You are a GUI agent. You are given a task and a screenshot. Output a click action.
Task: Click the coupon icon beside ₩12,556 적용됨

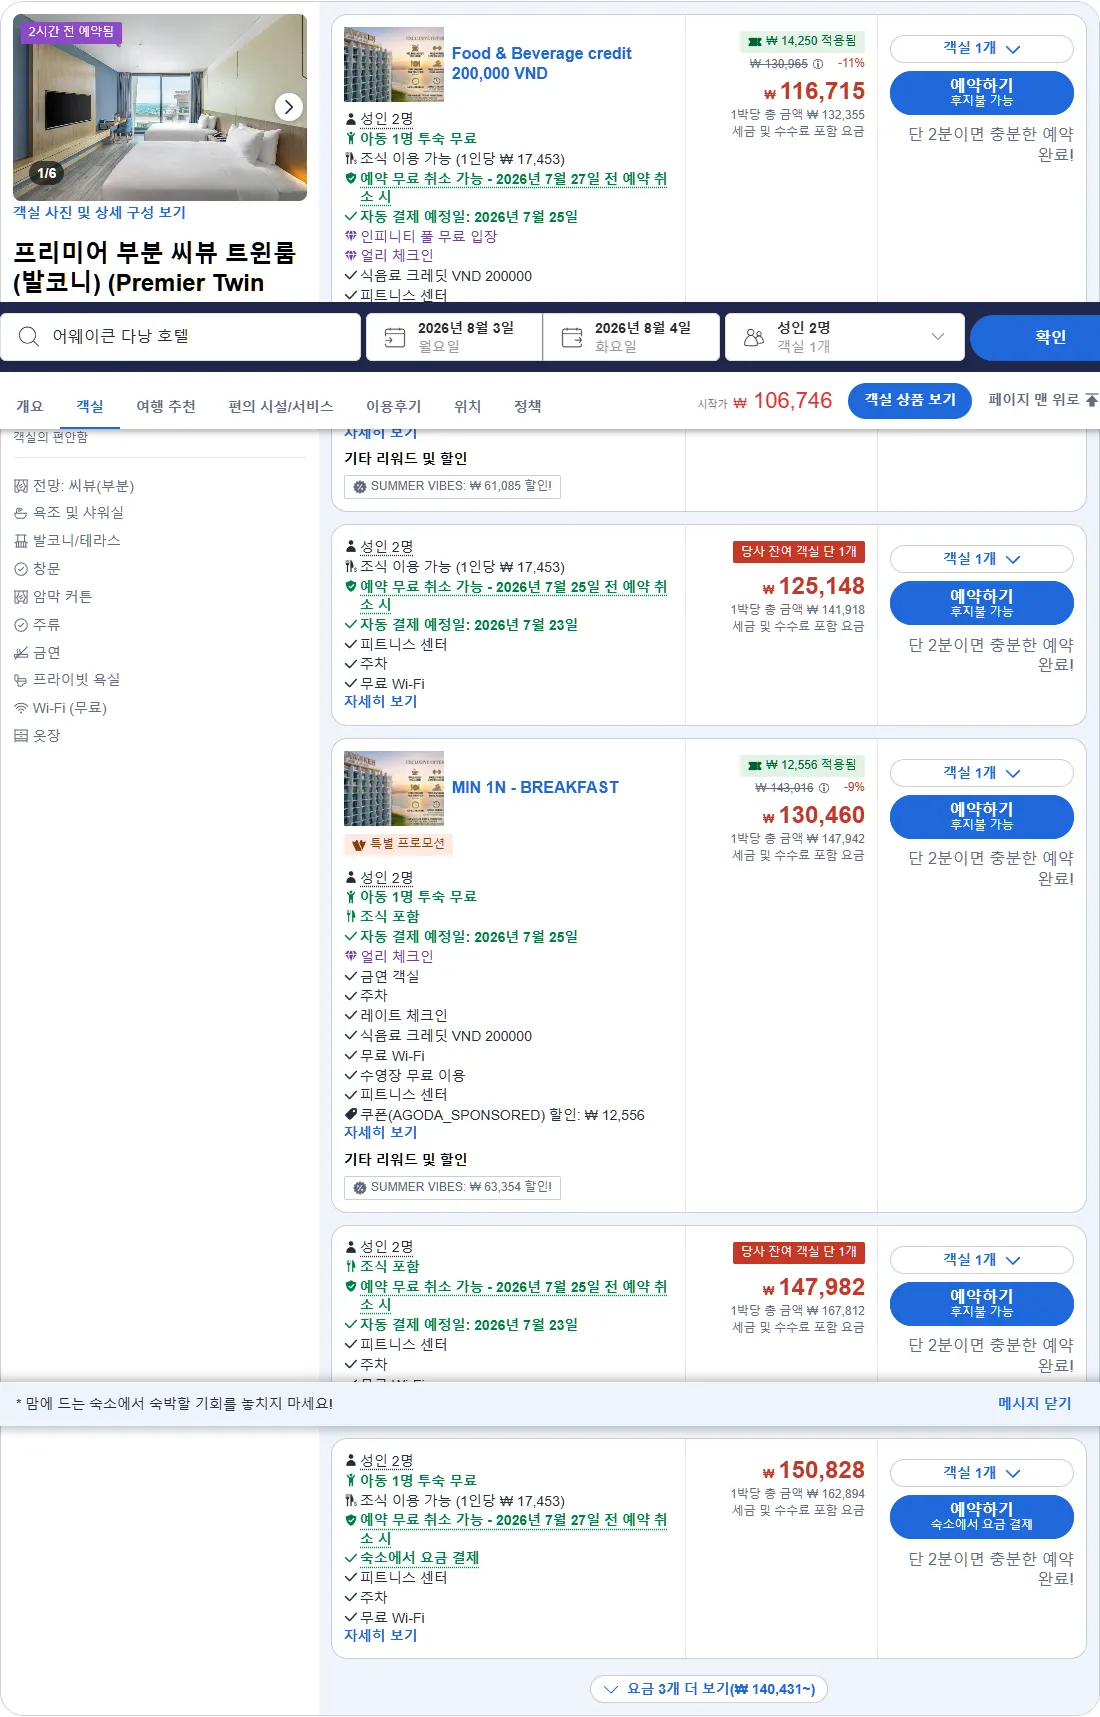click(x=755, y=766)
